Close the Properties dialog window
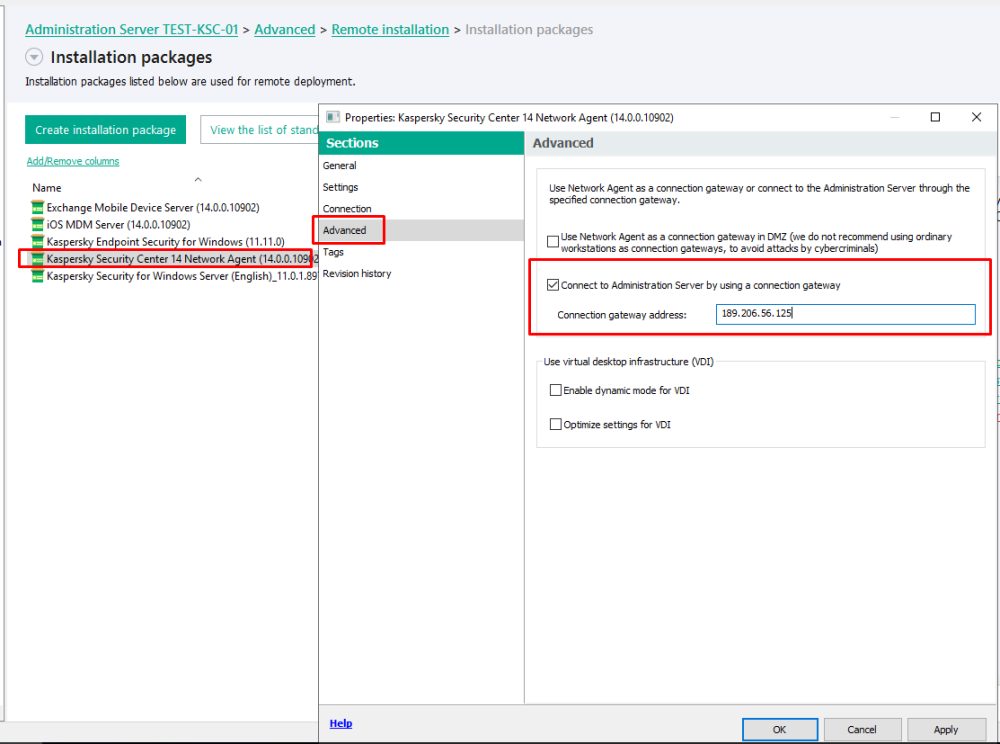Screen dimensions: 1000x744 click(x=976, y=117)
